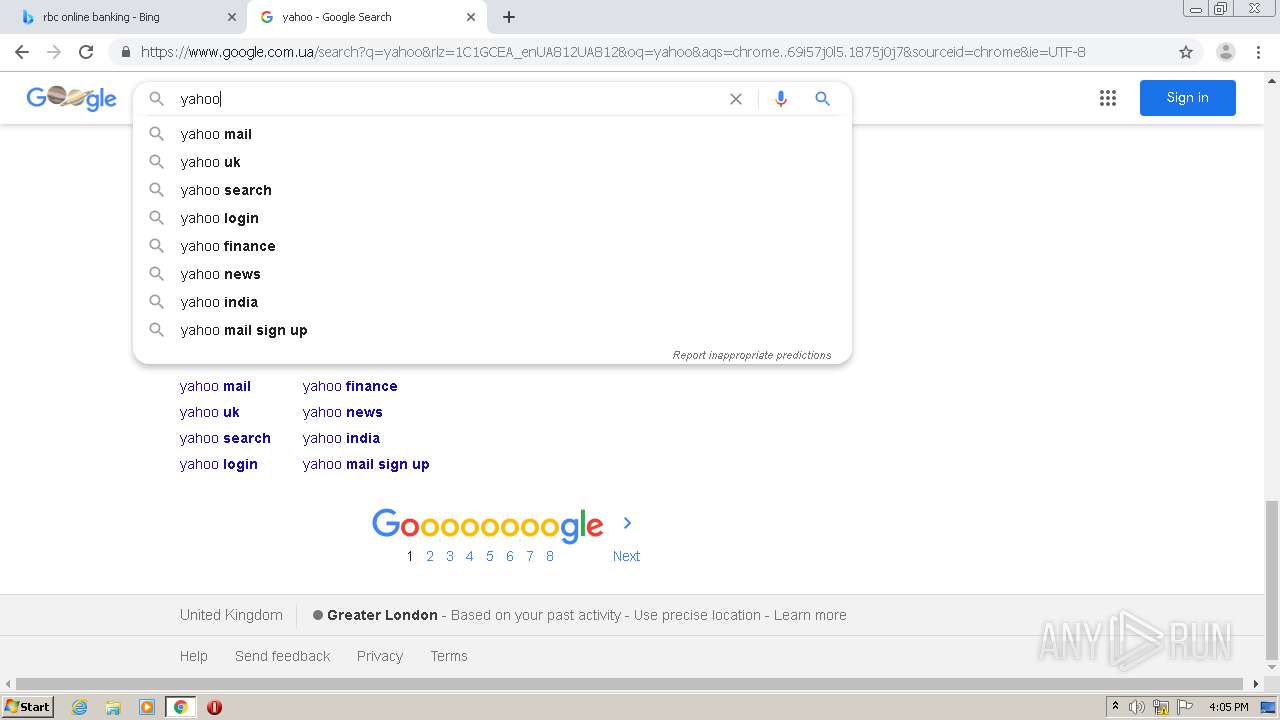Click the address bar URL

coord(613,52)
